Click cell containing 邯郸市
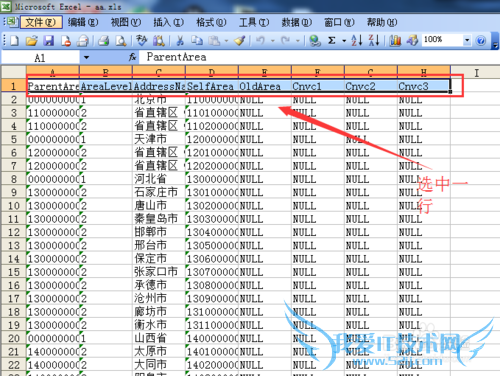The image size is (500, 376). coord(159,232)
